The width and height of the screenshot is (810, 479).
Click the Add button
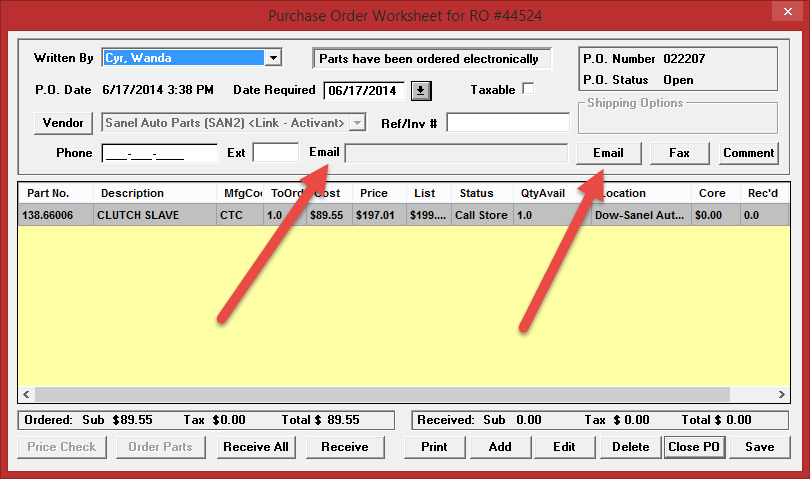500,447
